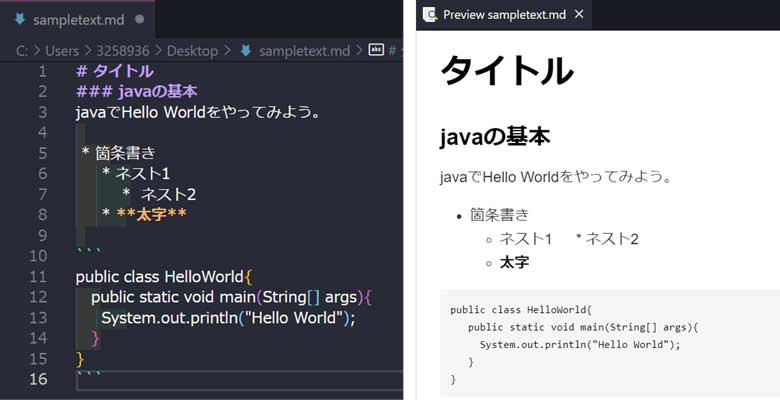Click the opening code fence on line 10
The image size is (780, 400).
click(x=89, y=251)
